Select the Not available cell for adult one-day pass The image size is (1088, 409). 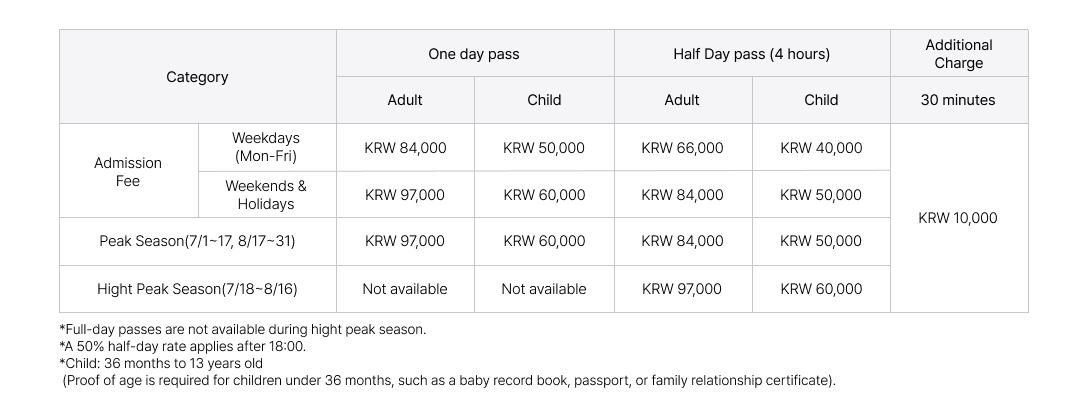tap(405, 289)
